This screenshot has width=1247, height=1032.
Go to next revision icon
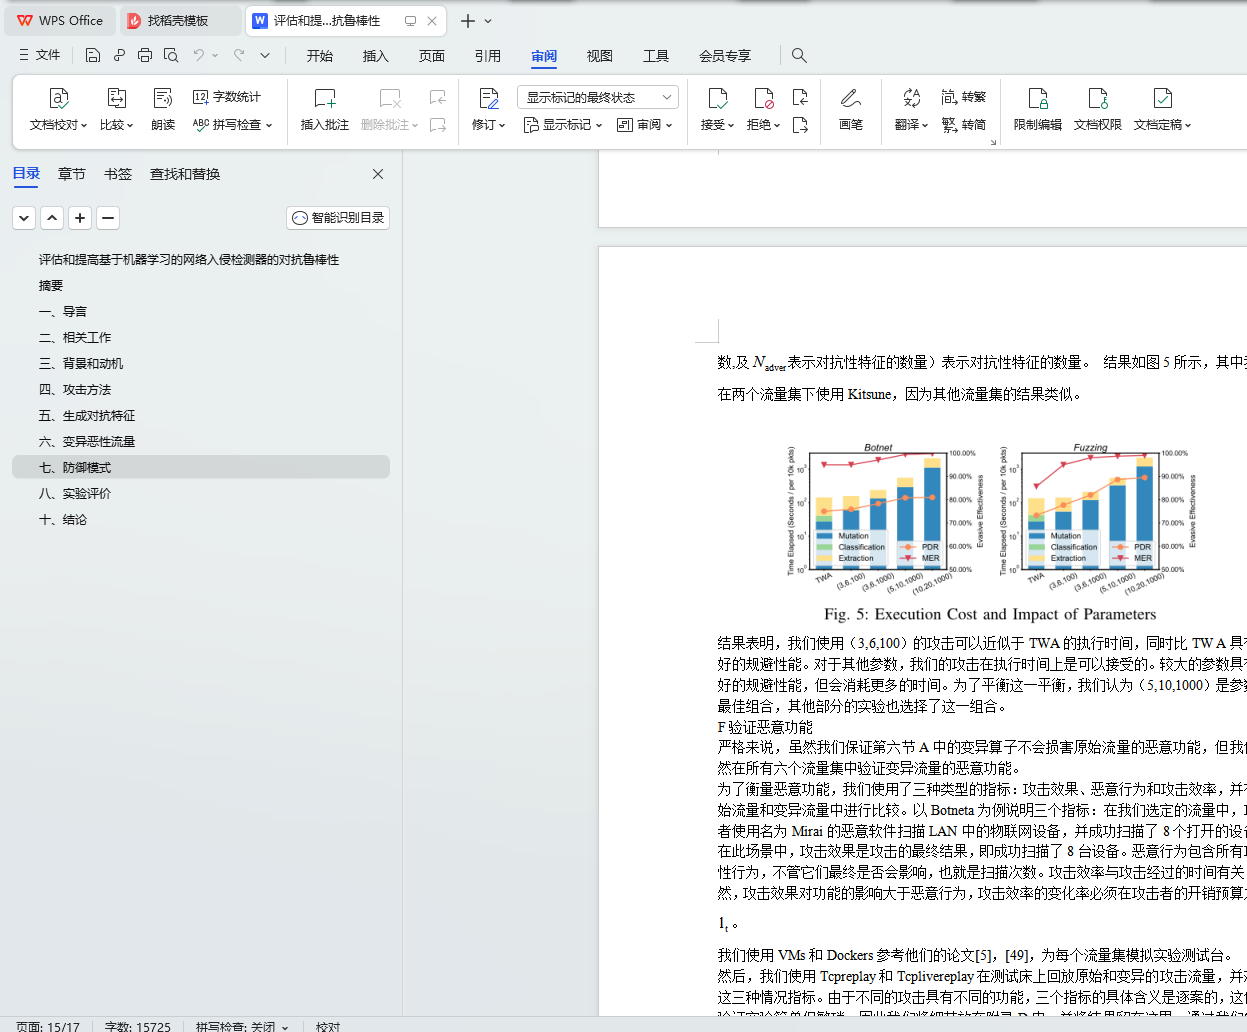pyautogui.click(x=800, y=125)
